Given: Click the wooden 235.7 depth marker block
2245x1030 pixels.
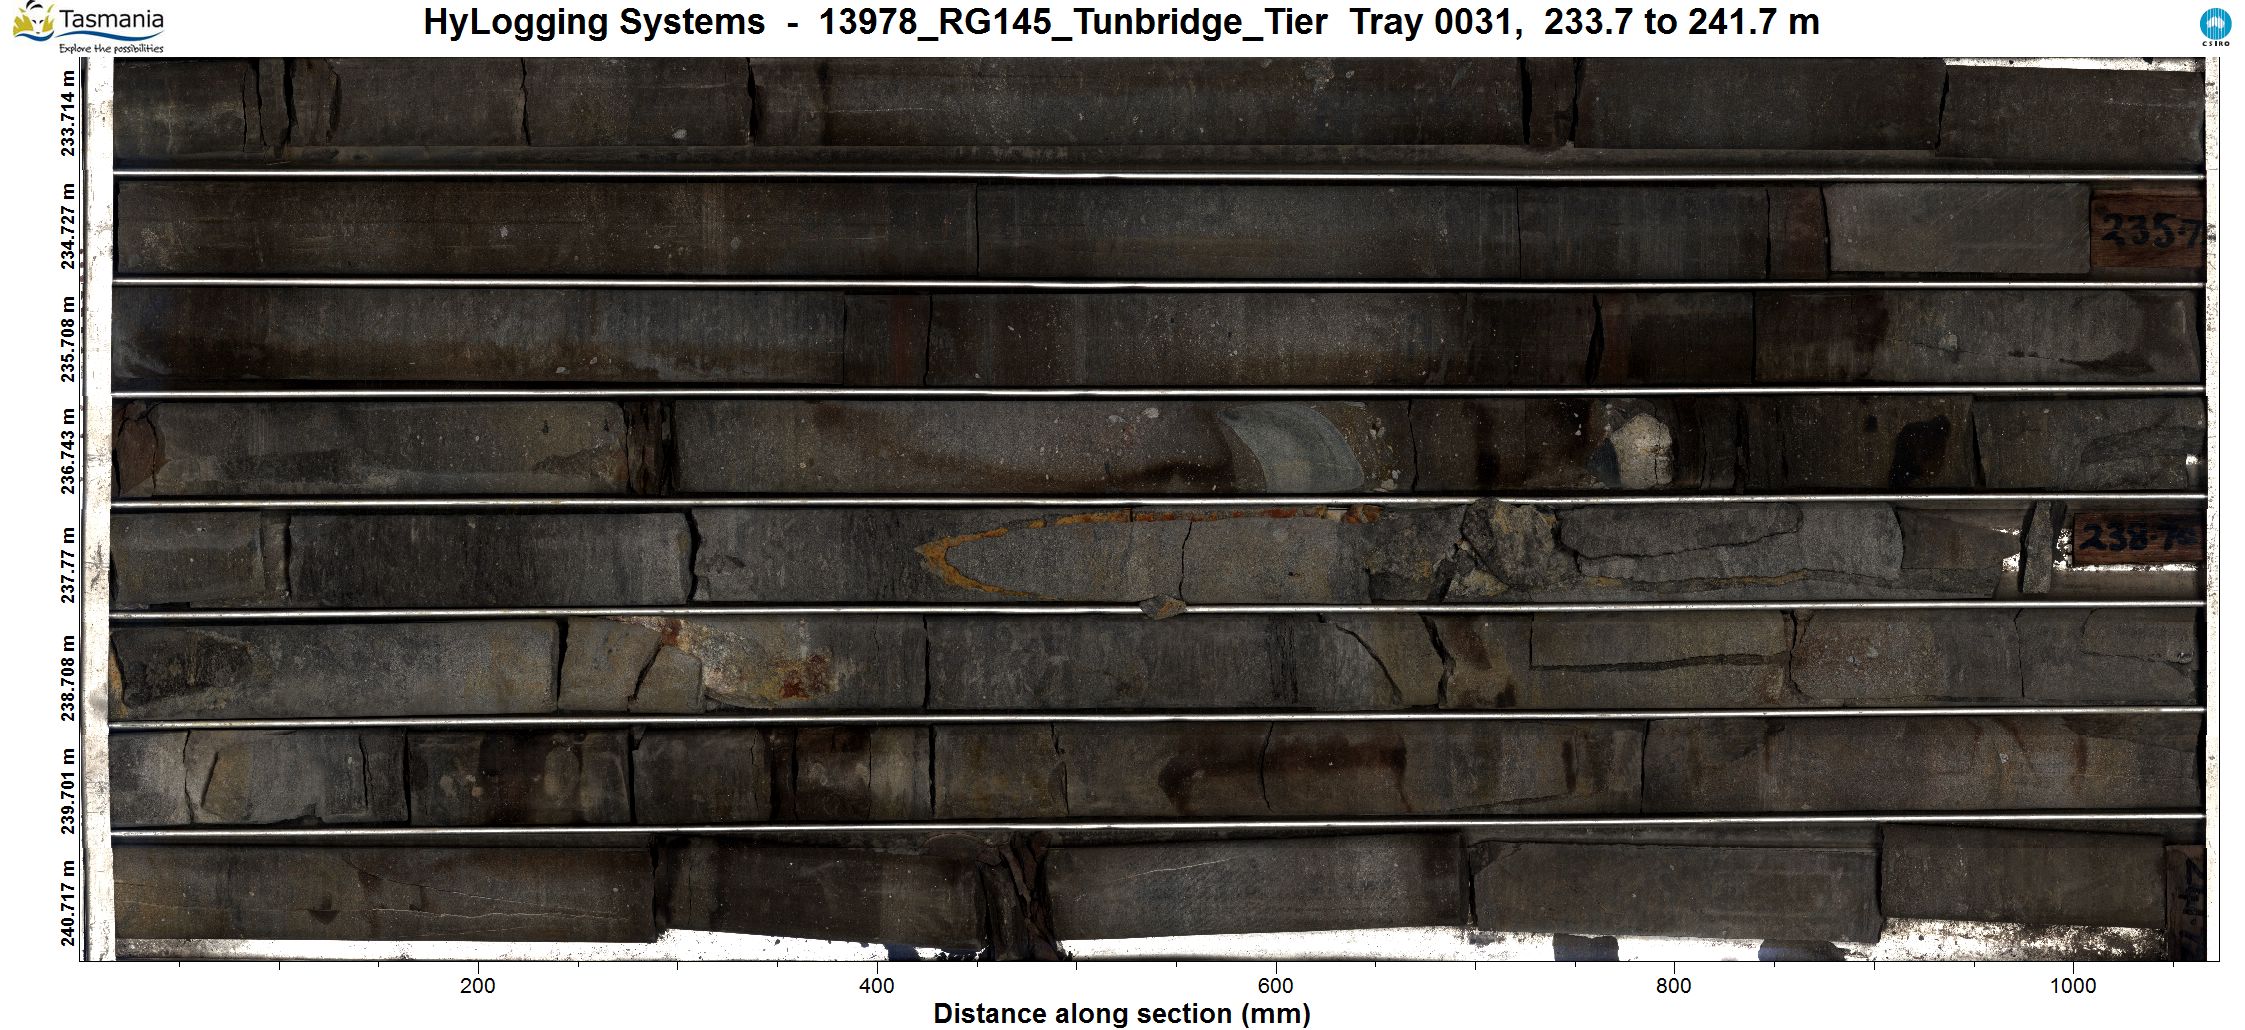Looking at the screenshot, I should pos(2146,231).
